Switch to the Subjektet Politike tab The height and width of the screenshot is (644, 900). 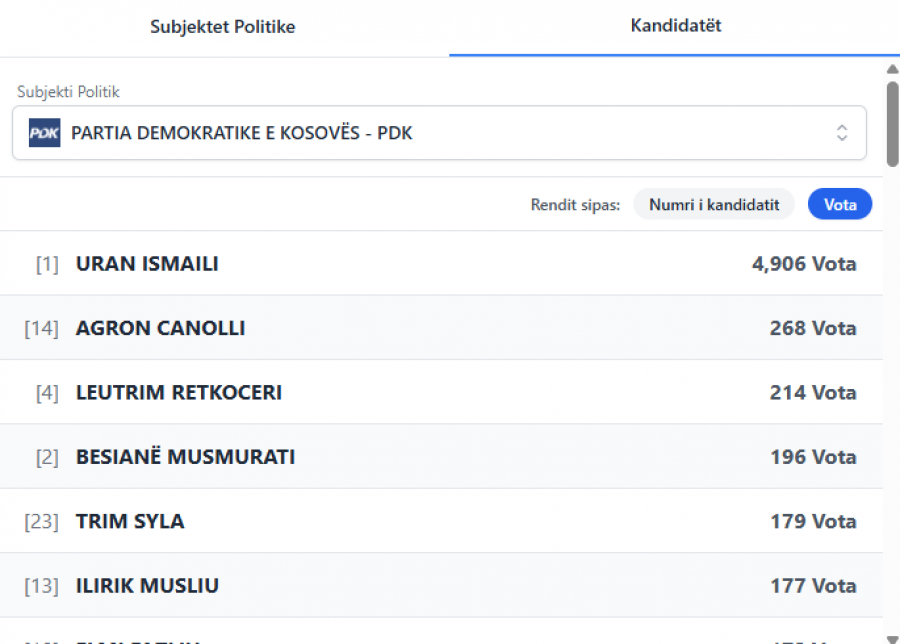[x=223, y=27]
